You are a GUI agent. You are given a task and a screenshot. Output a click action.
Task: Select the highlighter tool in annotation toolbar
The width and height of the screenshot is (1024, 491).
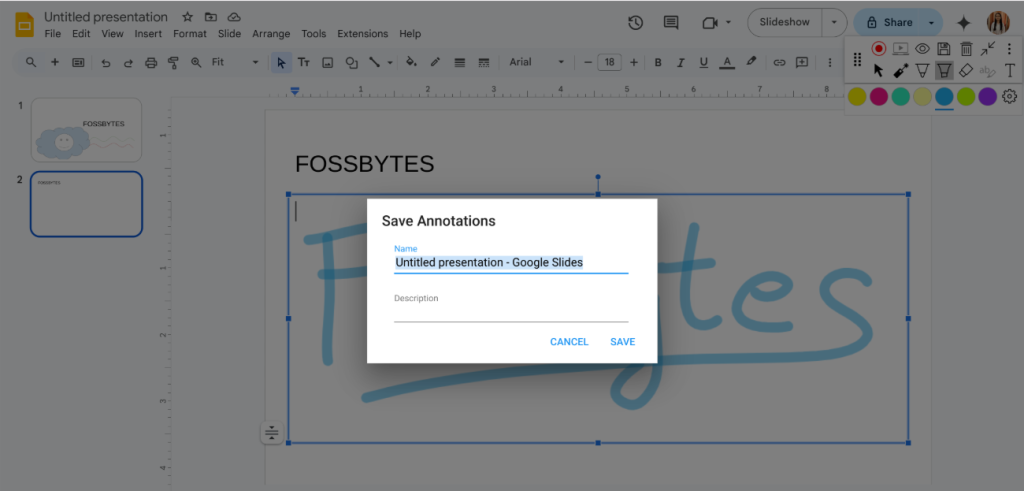(x=944, y=71)
